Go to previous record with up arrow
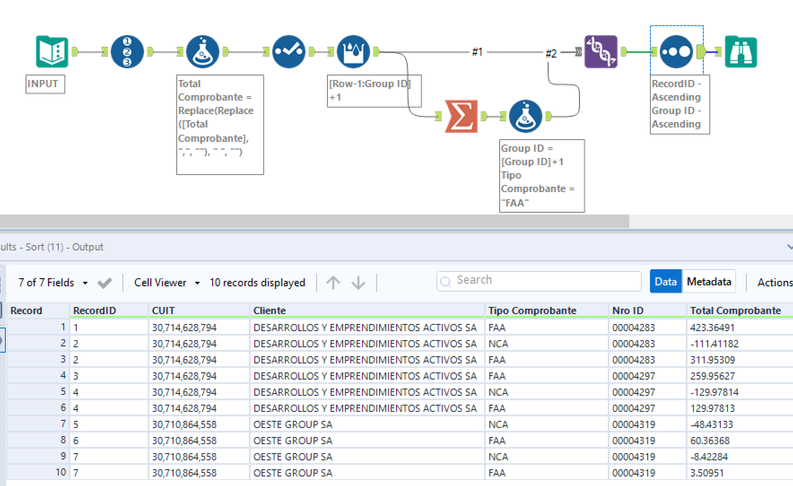Screen dimensions: 793x486 tap(333, 283)
